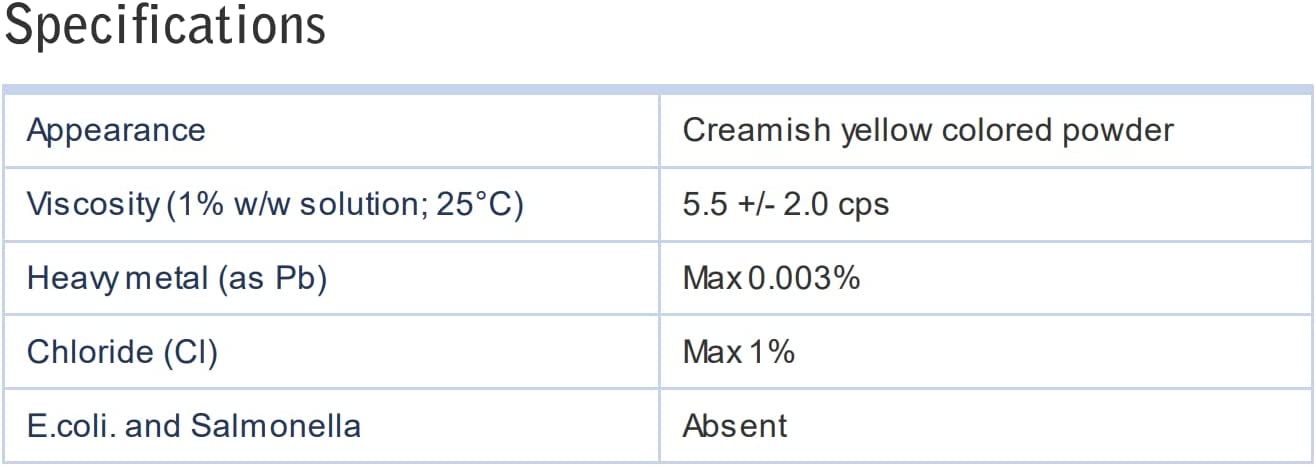Select the 'Max 1%' value cell
Viewport: 1316px width, 466px height.
739,352
